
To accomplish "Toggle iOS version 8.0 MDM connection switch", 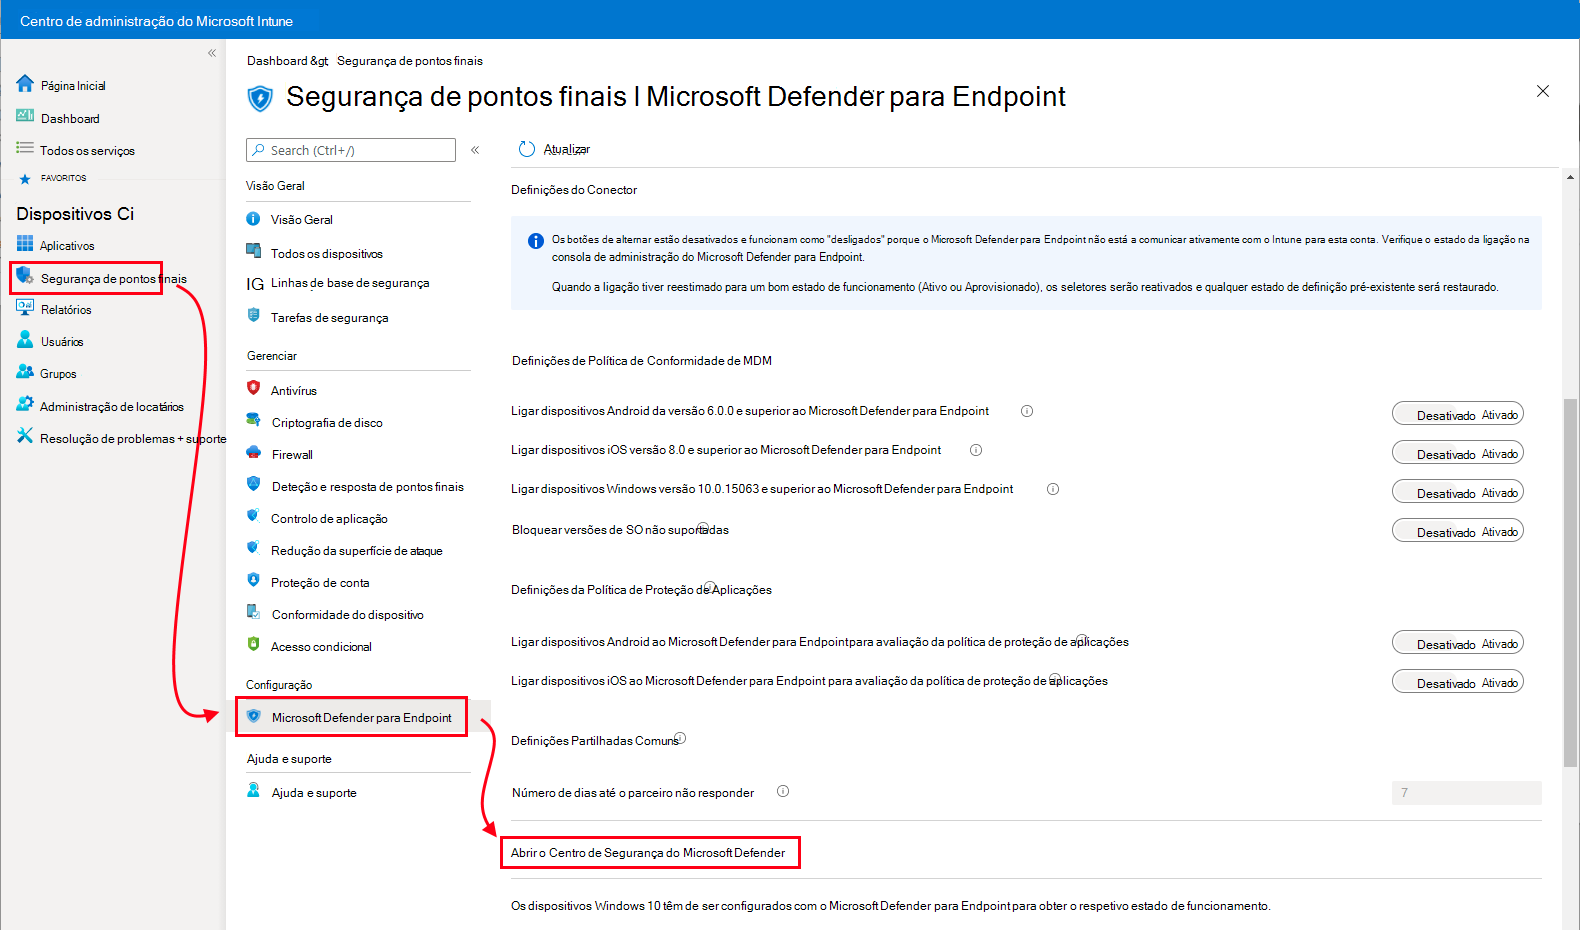I will [1457, 453].
